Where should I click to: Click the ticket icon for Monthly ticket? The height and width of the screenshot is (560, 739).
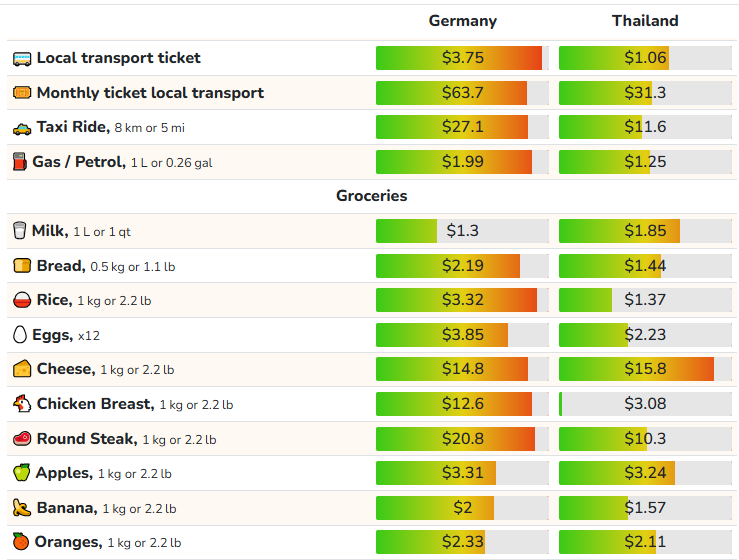(22, 93)
